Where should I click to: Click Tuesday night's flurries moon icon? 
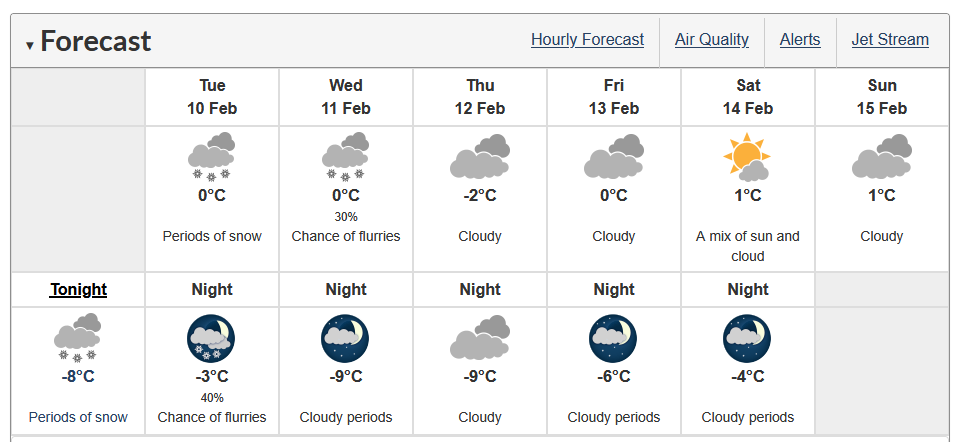[x=211, y=339]
